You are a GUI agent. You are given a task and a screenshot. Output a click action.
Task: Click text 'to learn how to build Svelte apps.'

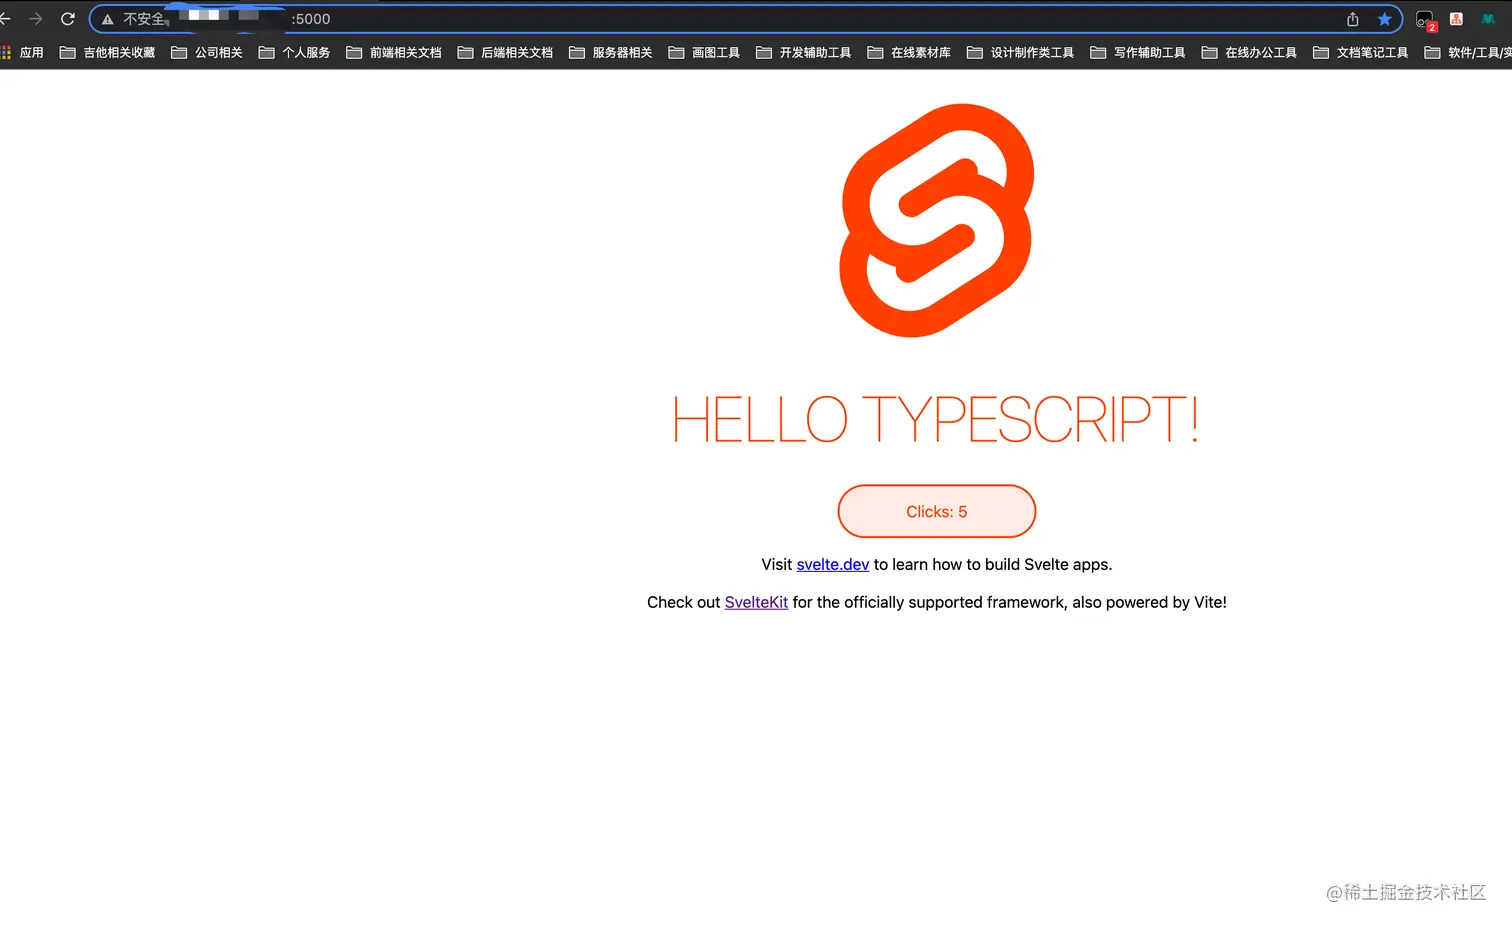[993, 565]
